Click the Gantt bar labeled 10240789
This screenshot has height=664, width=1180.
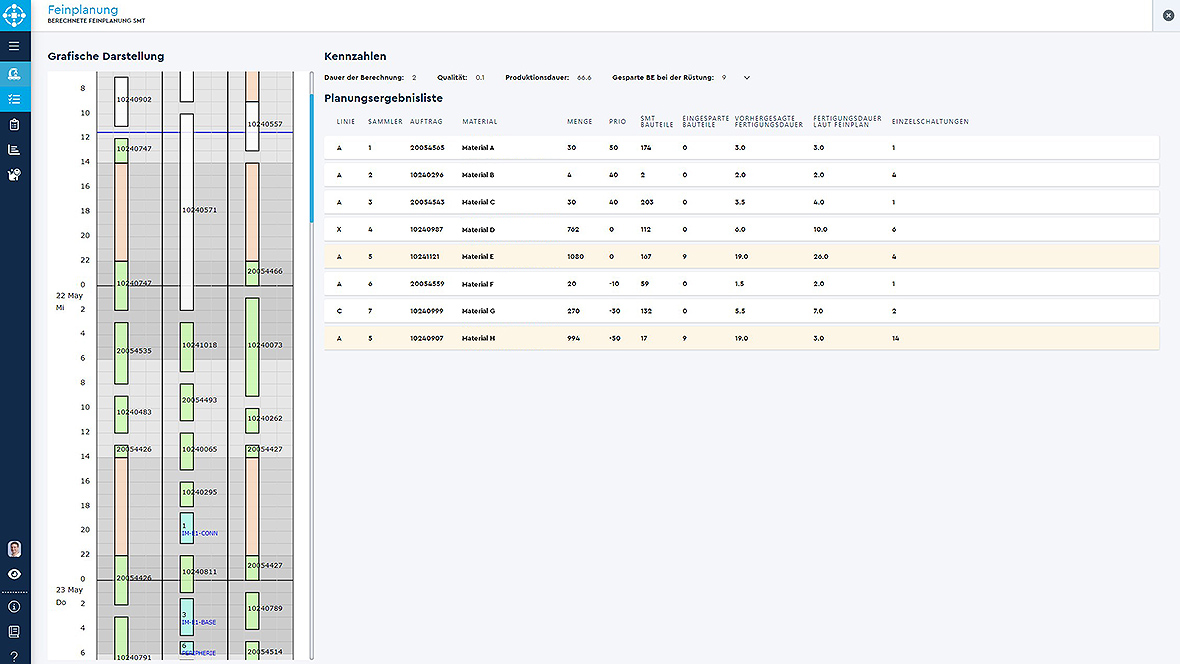[x=252, y=611]
